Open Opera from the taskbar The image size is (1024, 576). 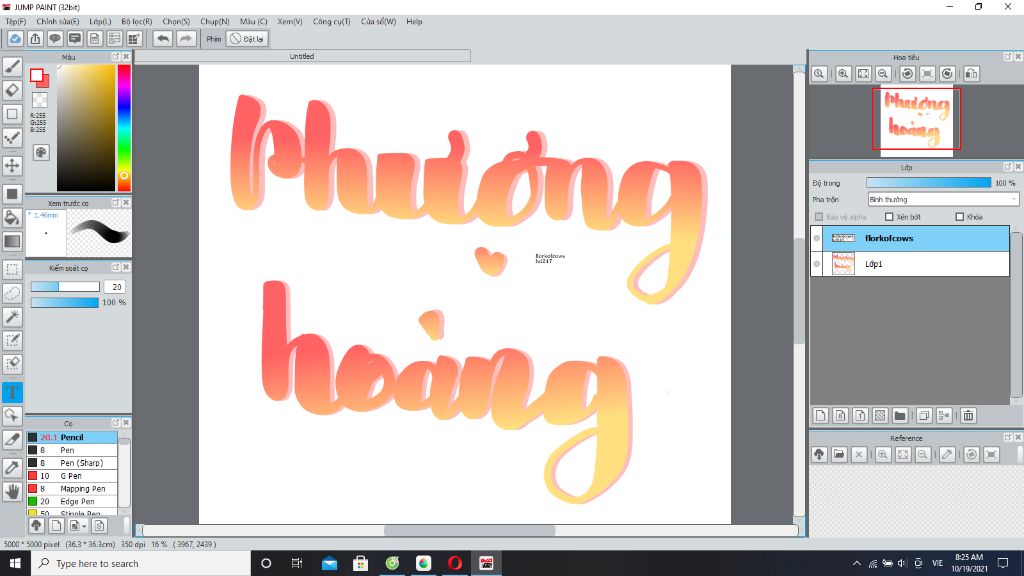(x=455, y=563)
